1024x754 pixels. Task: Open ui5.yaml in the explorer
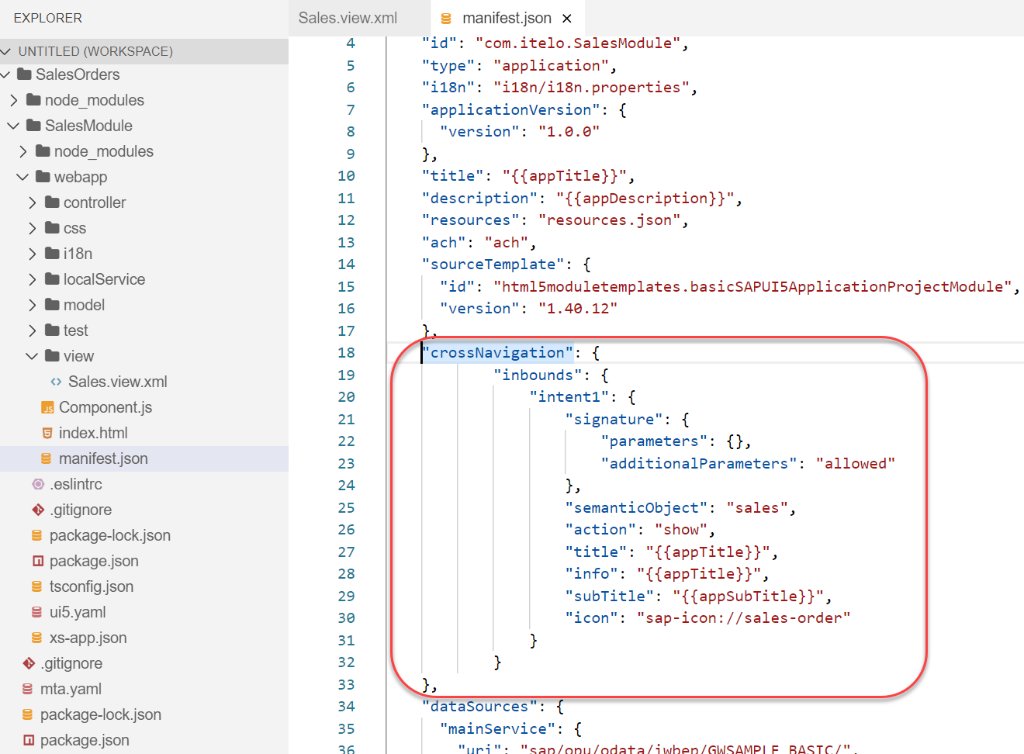77,612
